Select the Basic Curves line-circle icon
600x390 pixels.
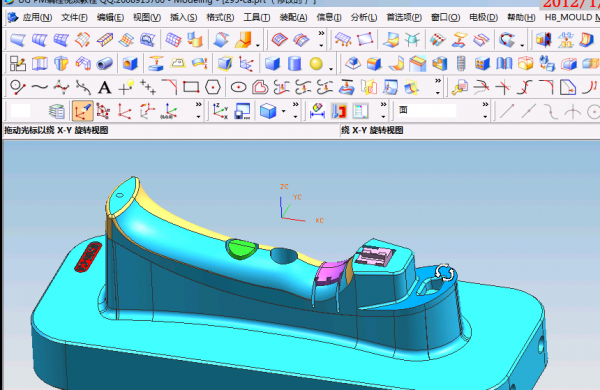(x=18, y=87)
